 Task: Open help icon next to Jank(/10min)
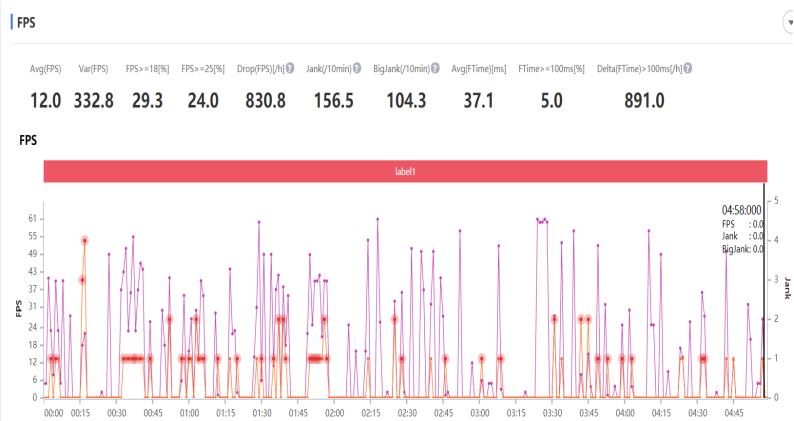(357, 68)
